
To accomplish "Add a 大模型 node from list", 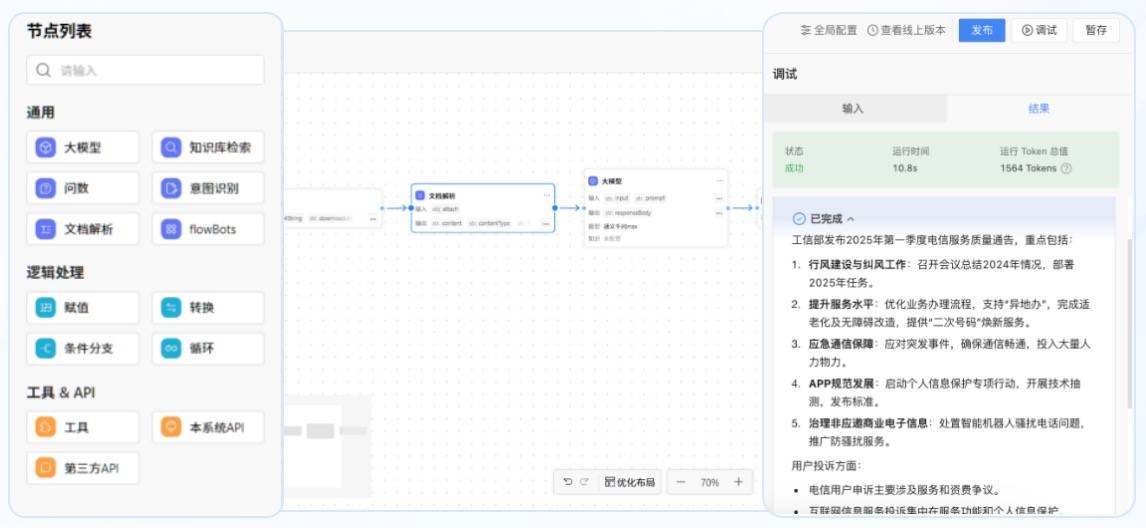I will (x=83, y=148).
